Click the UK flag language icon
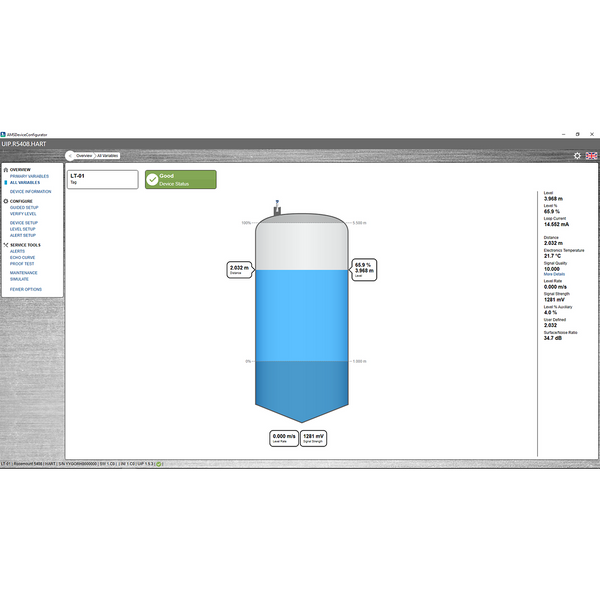The height and width of the screenshot is (600, 600). 591,156
